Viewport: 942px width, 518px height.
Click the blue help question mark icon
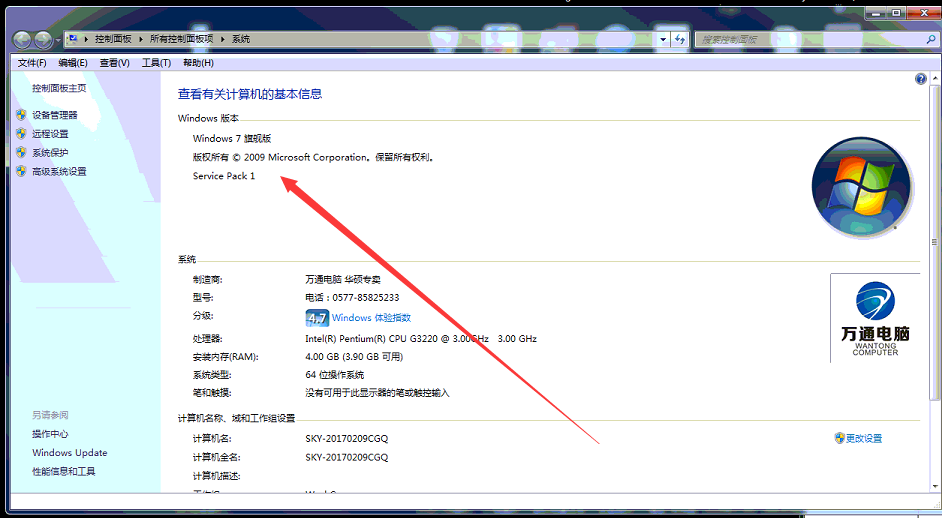coord(920,79)
